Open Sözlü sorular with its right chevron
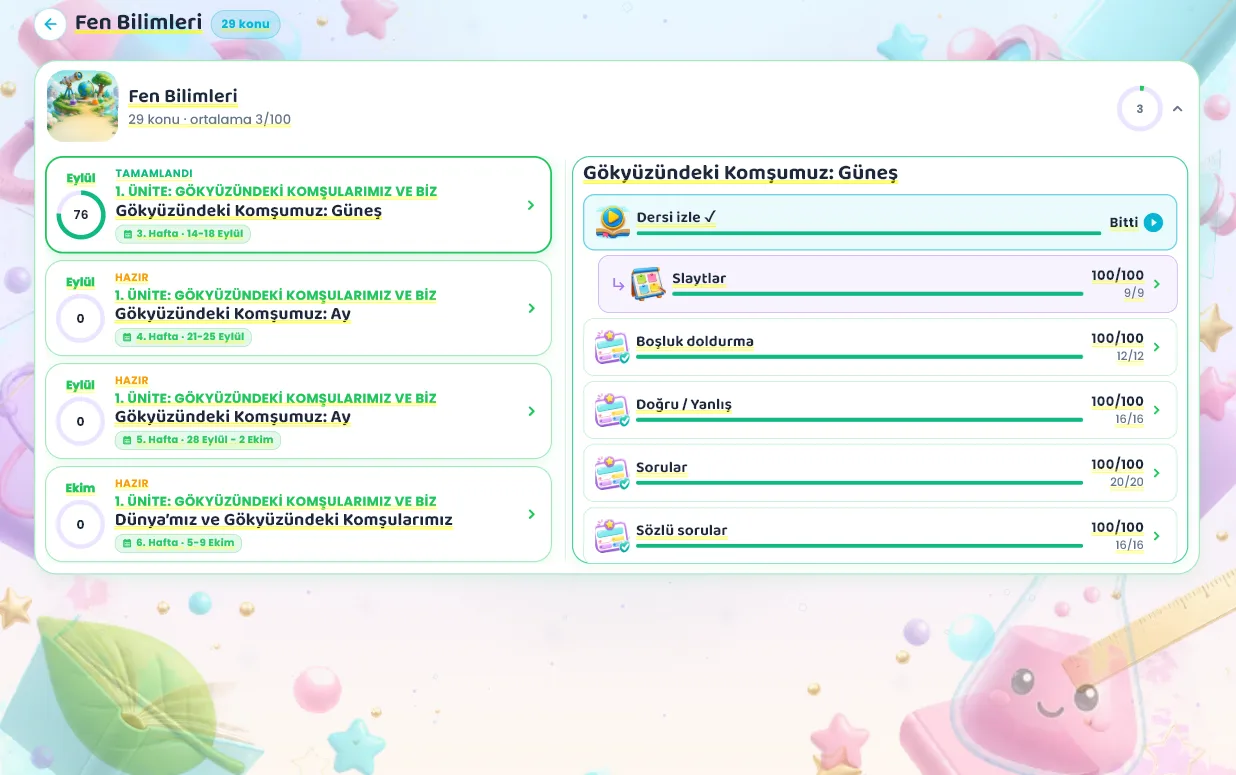Screen dimensions: 1236x775 click(x=1157, y=536)
